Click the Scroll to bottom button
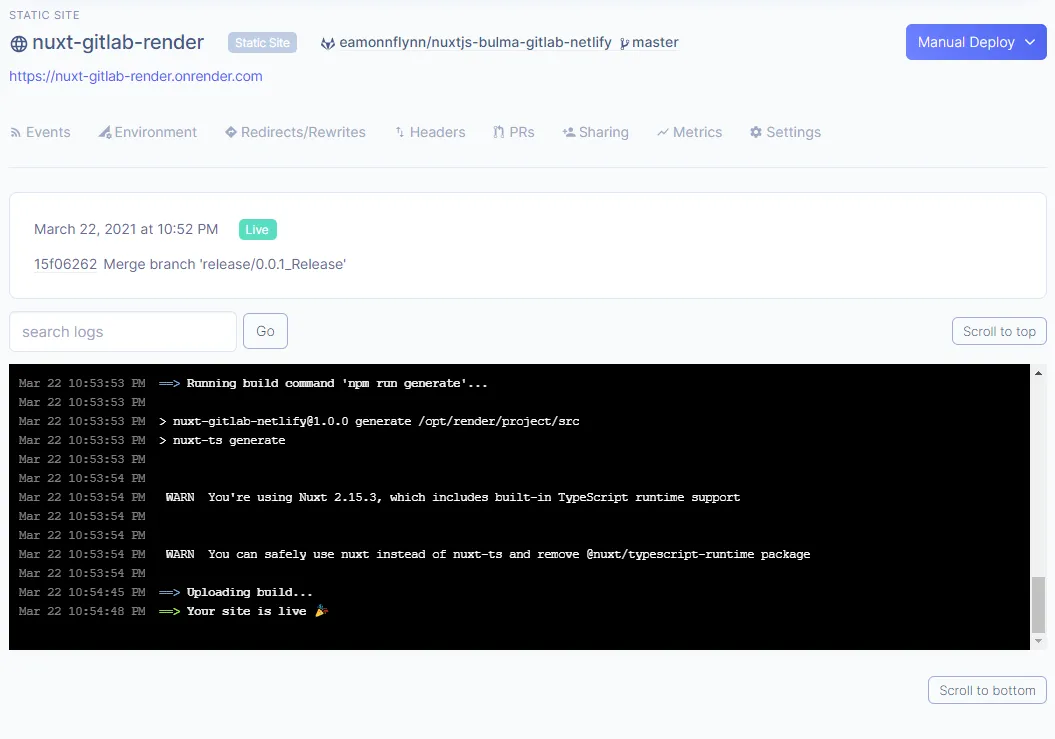Viewport: 1055px width, 739px height. pos(987,691)
